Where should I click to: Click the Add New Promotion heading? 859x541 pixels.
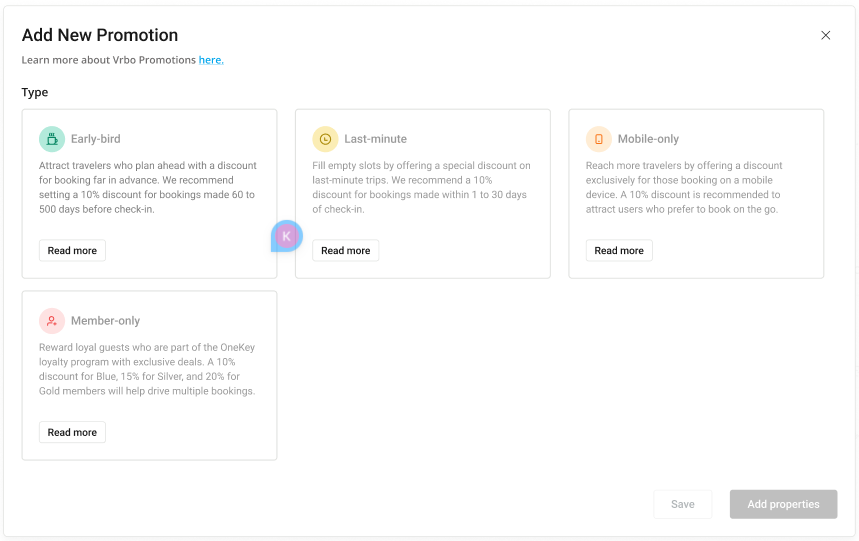100,35
